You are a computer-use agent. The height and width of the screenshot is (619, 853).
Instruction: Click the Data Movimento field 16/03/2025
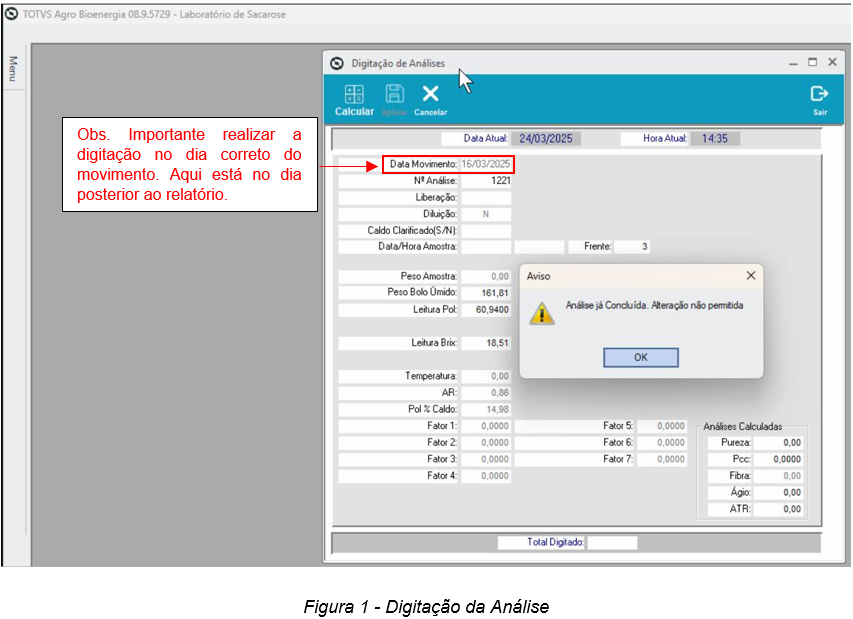(486, 164)
